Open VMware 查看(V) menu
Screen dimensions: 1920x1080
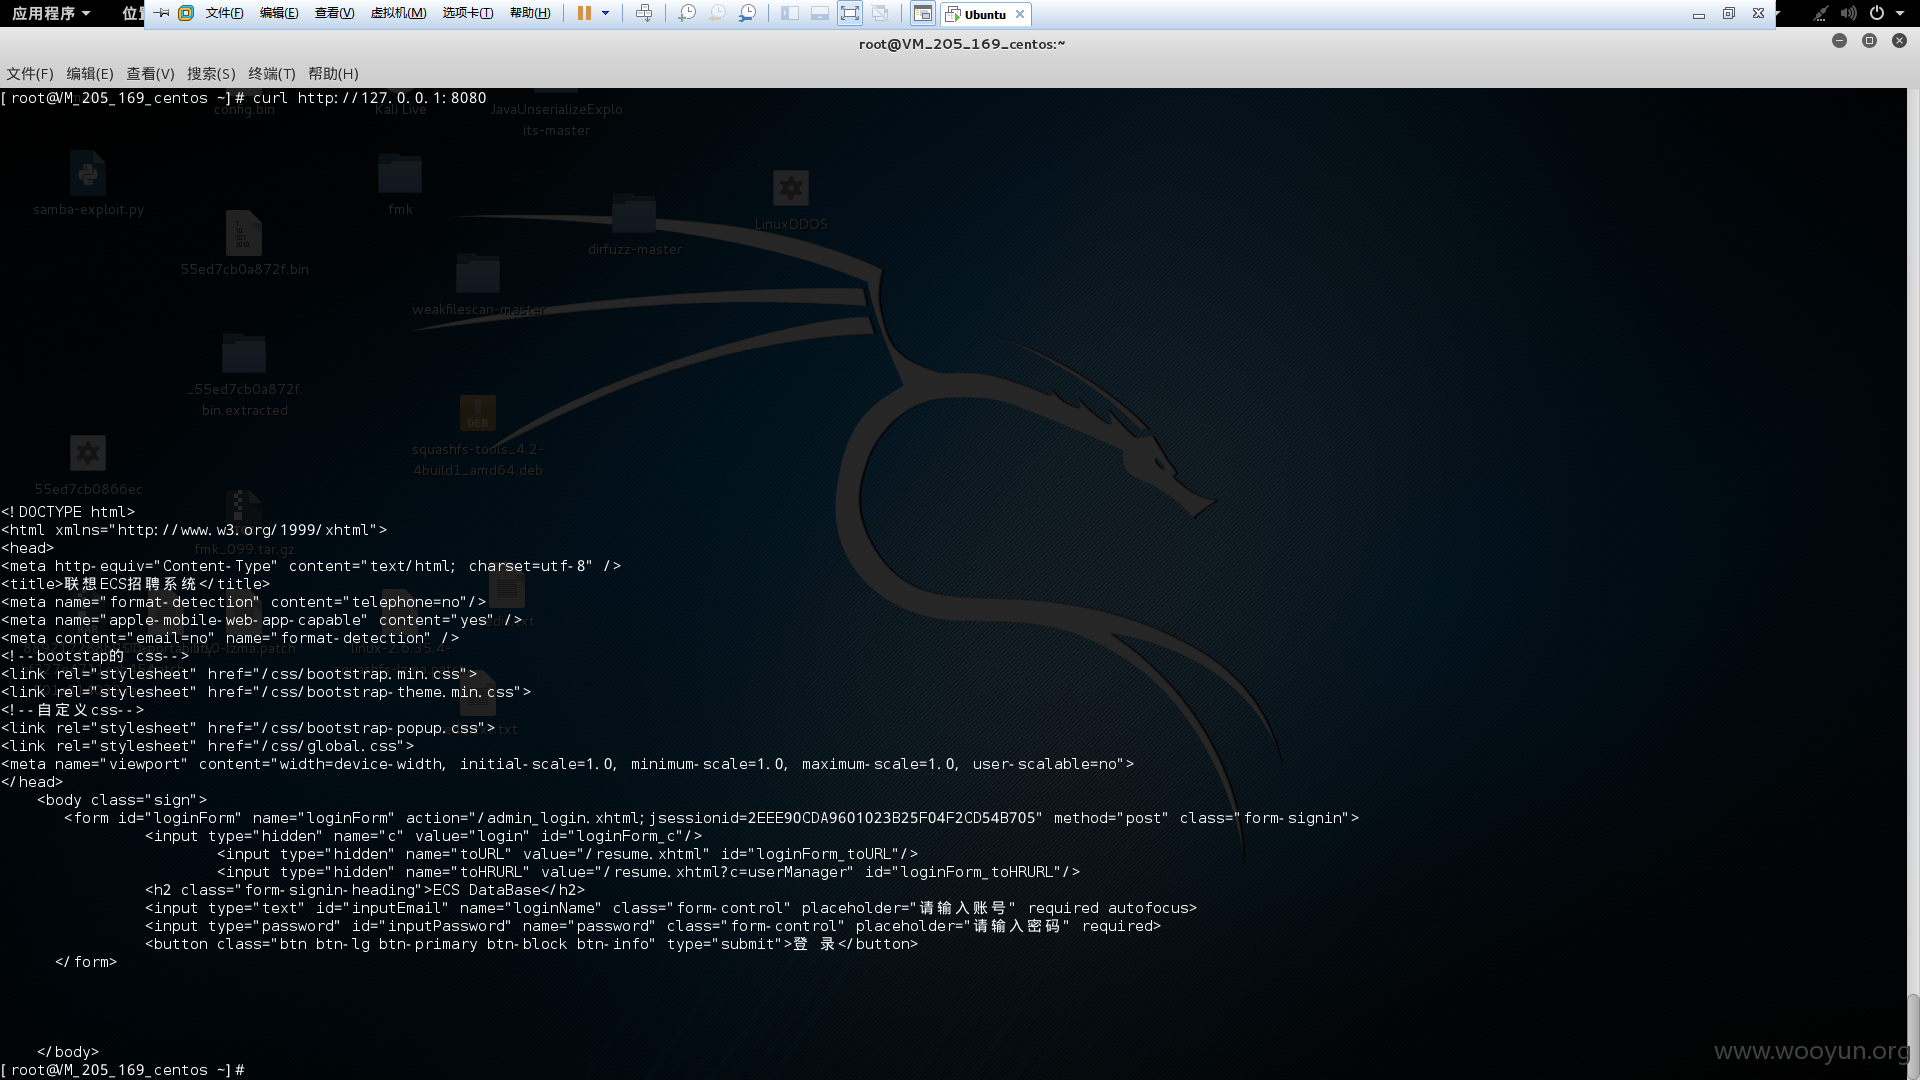(x=334, y=13)
